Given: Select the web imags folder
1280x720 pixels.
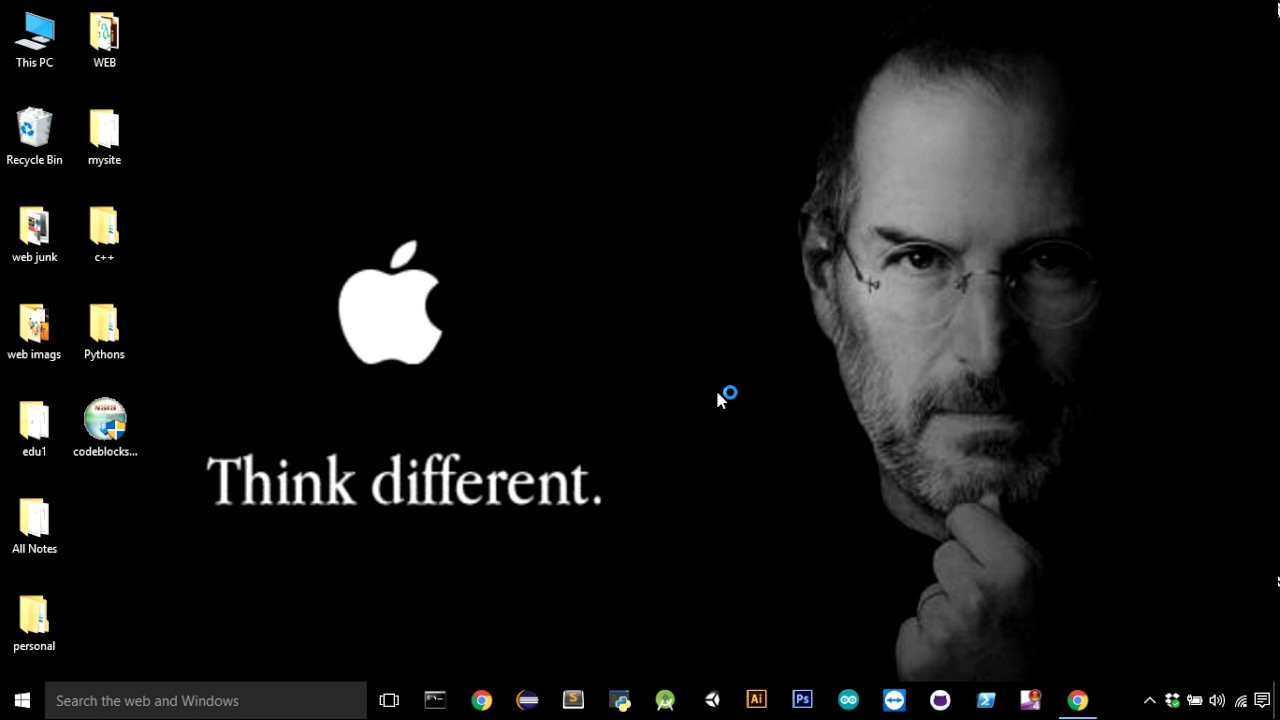Looking at the screenshot, I should click(34, 331).
